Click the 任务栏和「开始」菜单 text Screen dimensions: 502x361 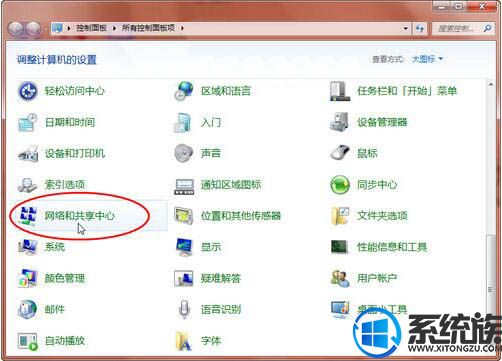pyautogui.click(x=407, y=91)
